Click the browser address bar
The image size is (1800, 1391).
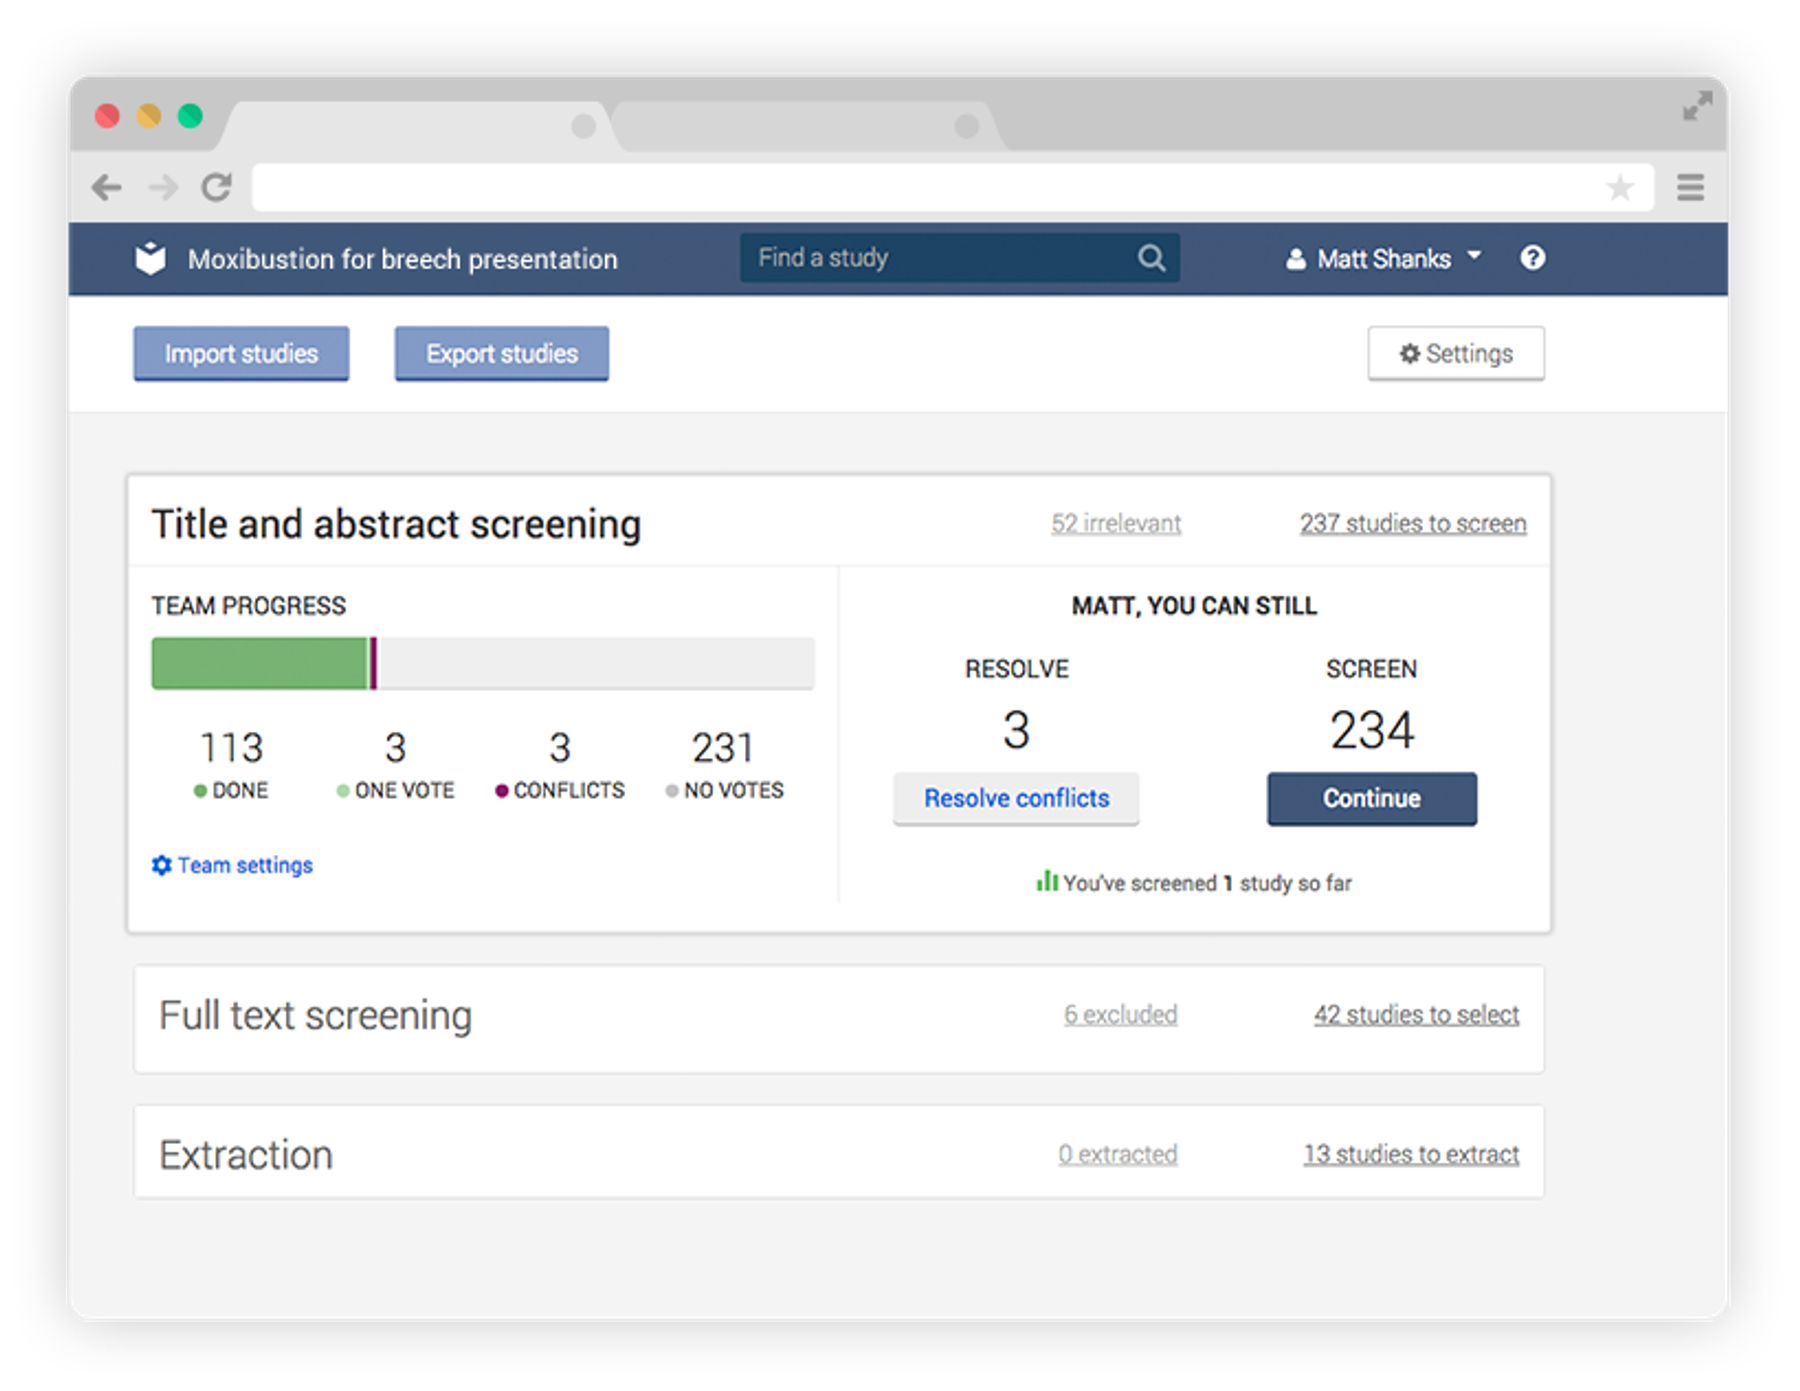click(x=952, y=187)
